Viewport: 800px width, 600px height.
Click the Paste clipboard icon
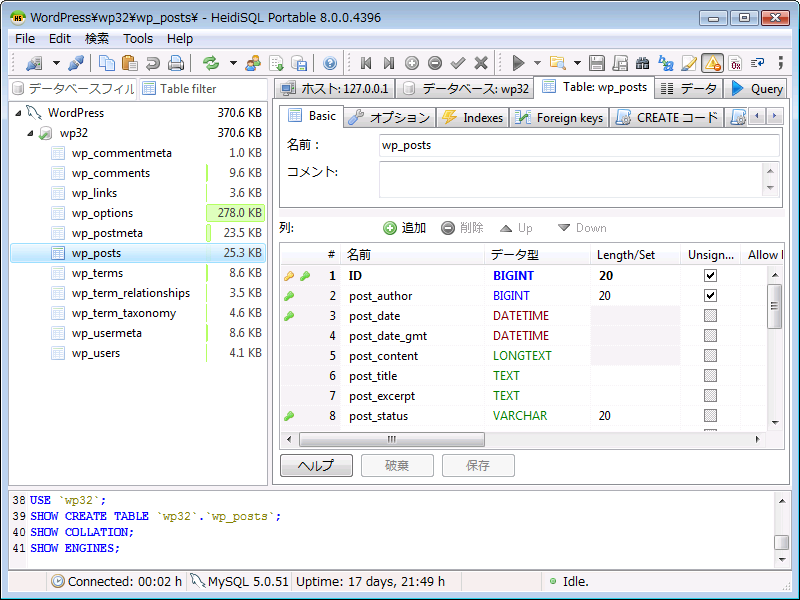pos(130,63)
